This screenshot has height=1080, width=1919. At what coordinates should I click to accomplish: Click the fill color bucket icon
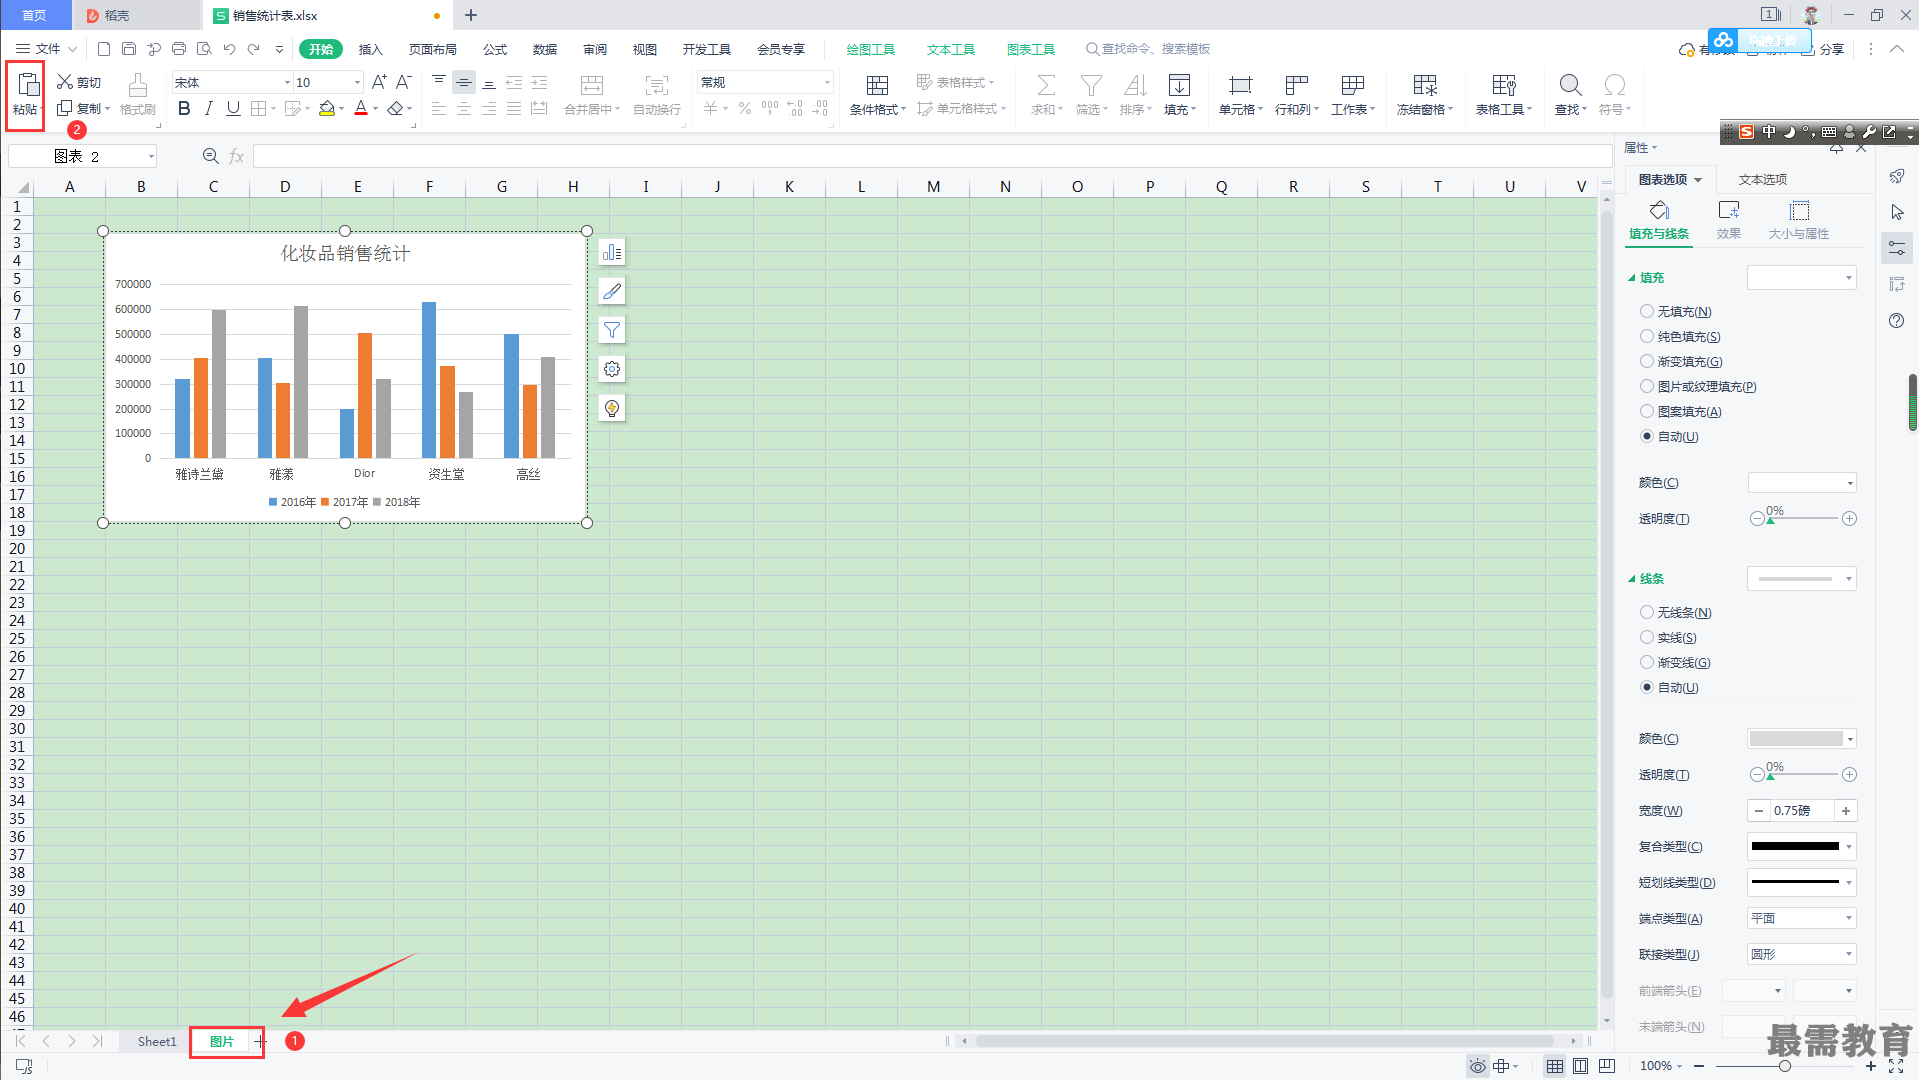click(327, 108)
